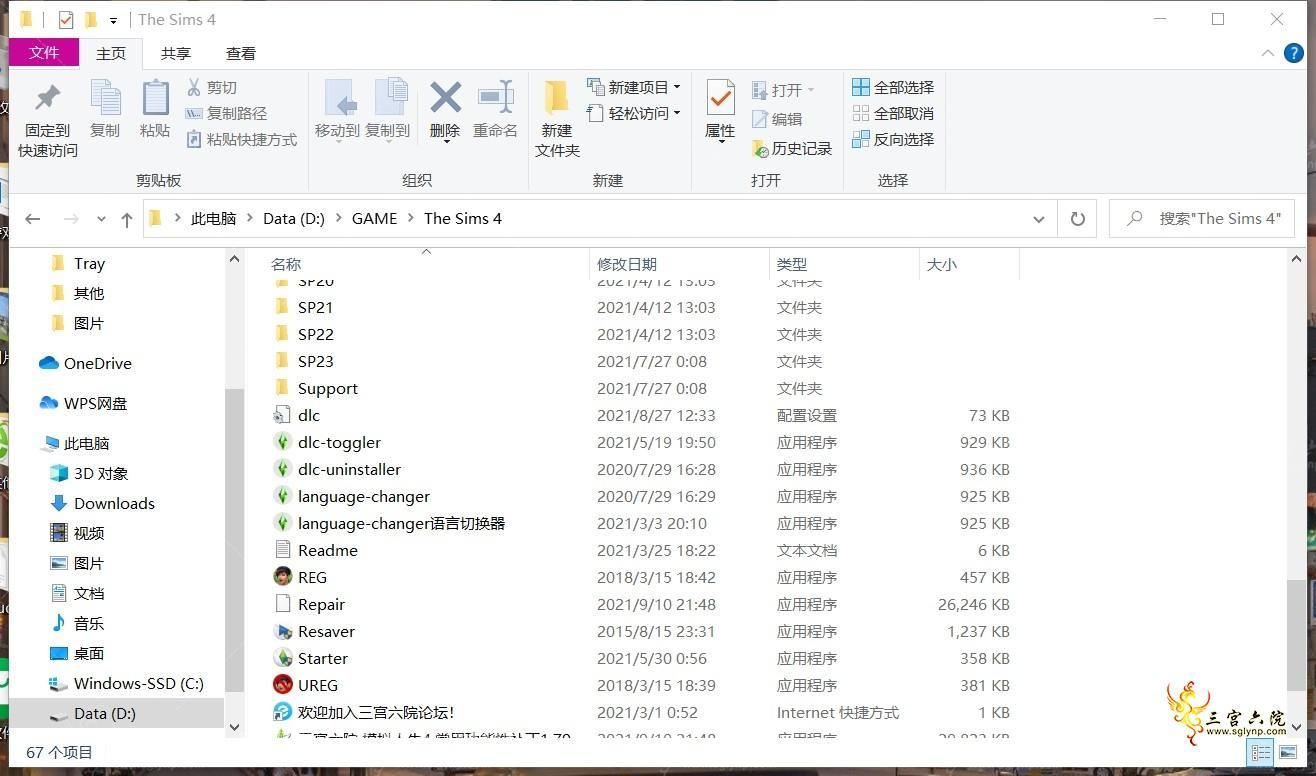Select the REG application file

(312, 577)
